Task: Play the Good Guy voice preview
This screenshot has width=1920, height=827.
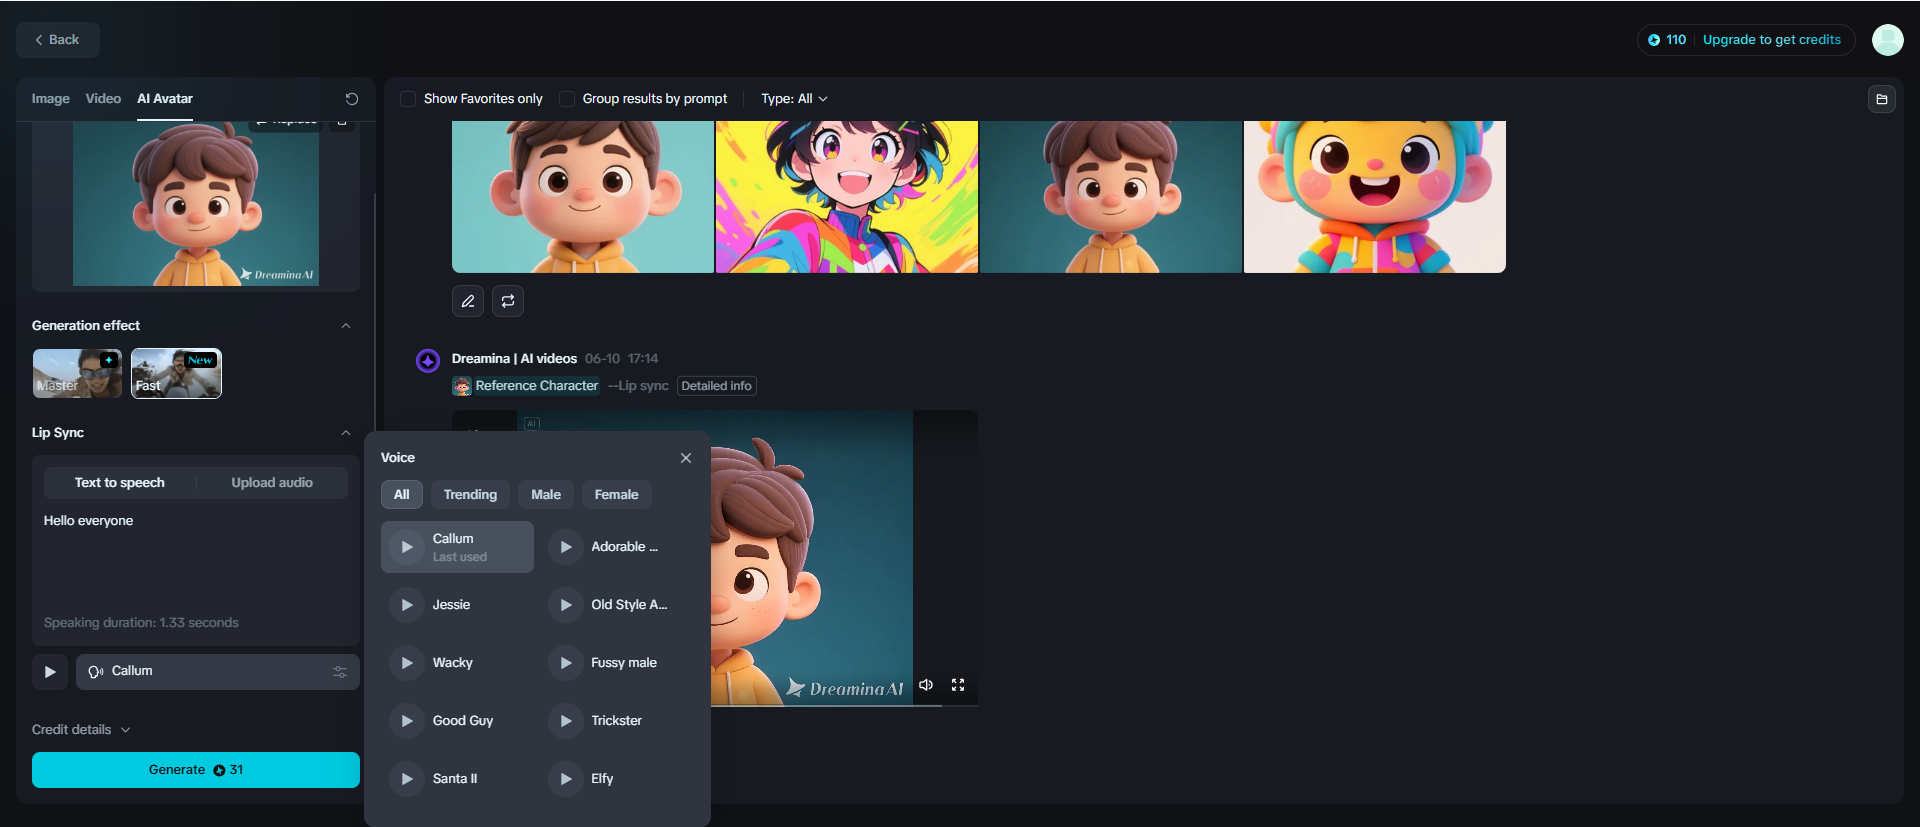Action: click(x=407, y=721)
